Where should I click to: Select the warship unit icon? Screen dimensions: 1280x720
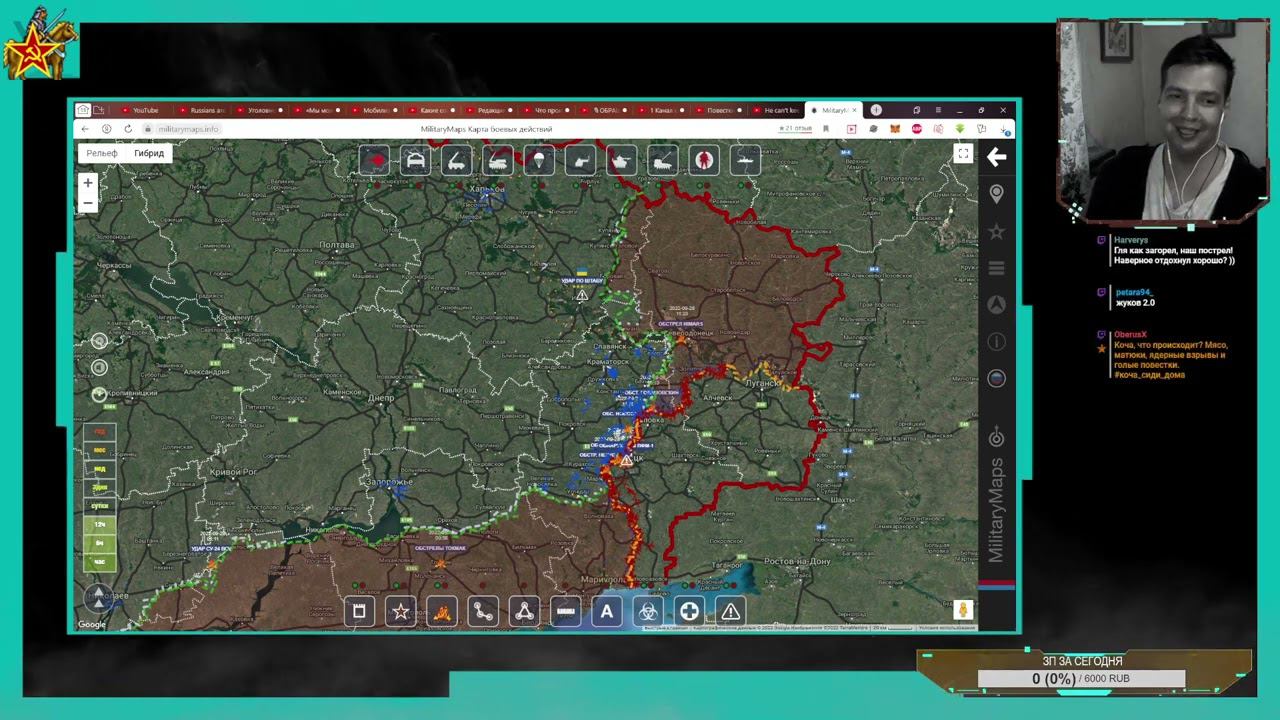(x=746, y=160)
